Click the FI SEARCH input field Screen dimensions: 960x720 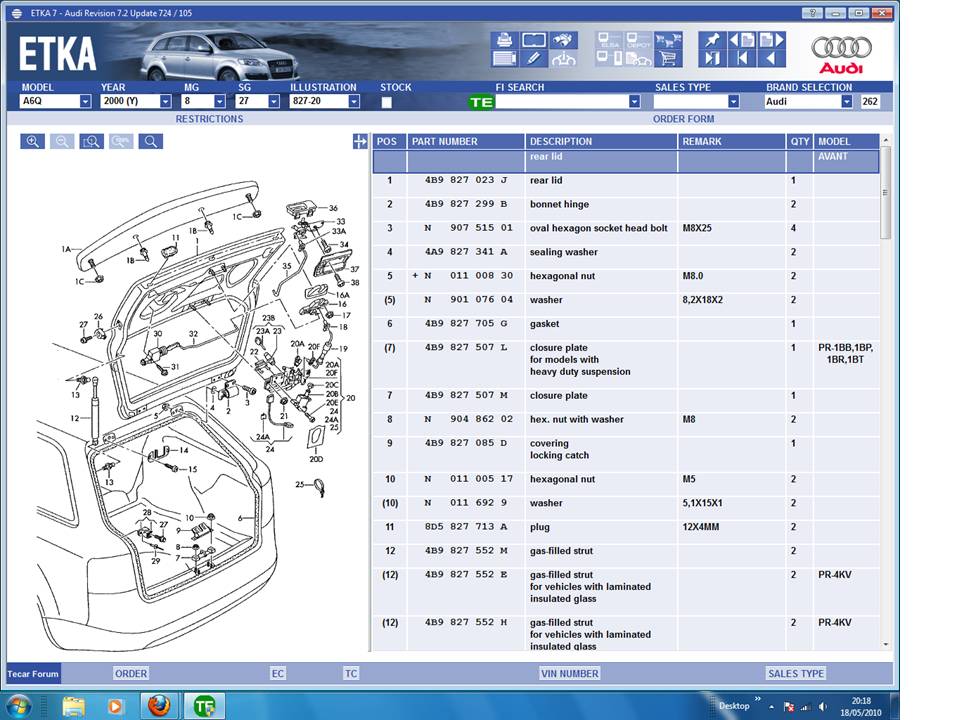point(561,102)
